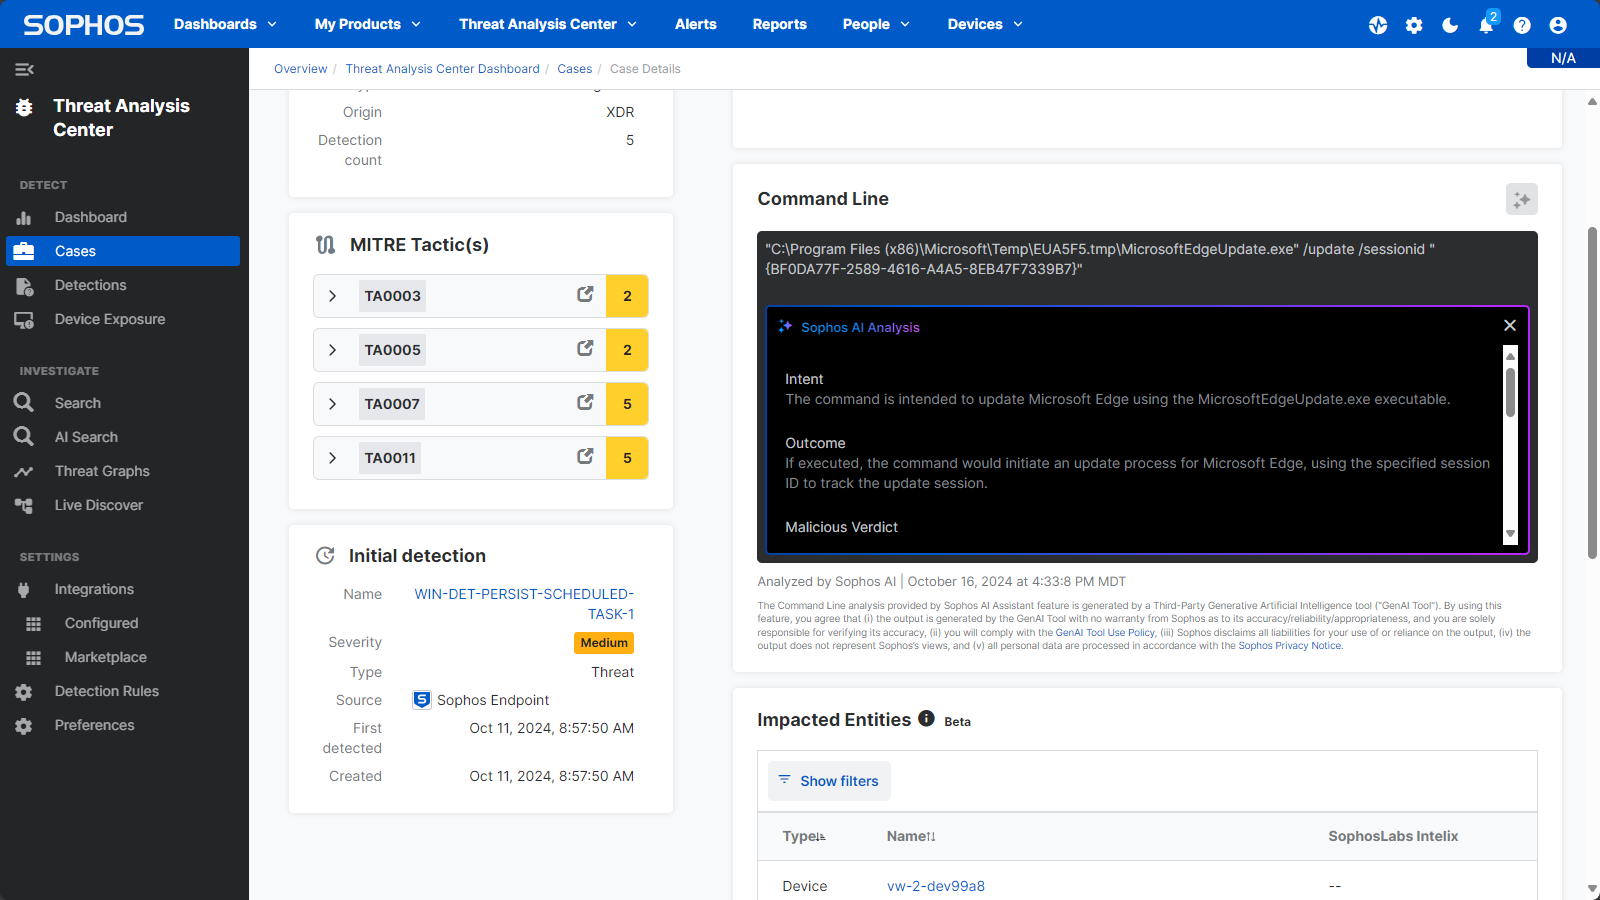The height and width of the screenshot is (900, 1600).
Task: Open the My Products dropdown menu
Action: pyautogui.click(x=367, y=24)
